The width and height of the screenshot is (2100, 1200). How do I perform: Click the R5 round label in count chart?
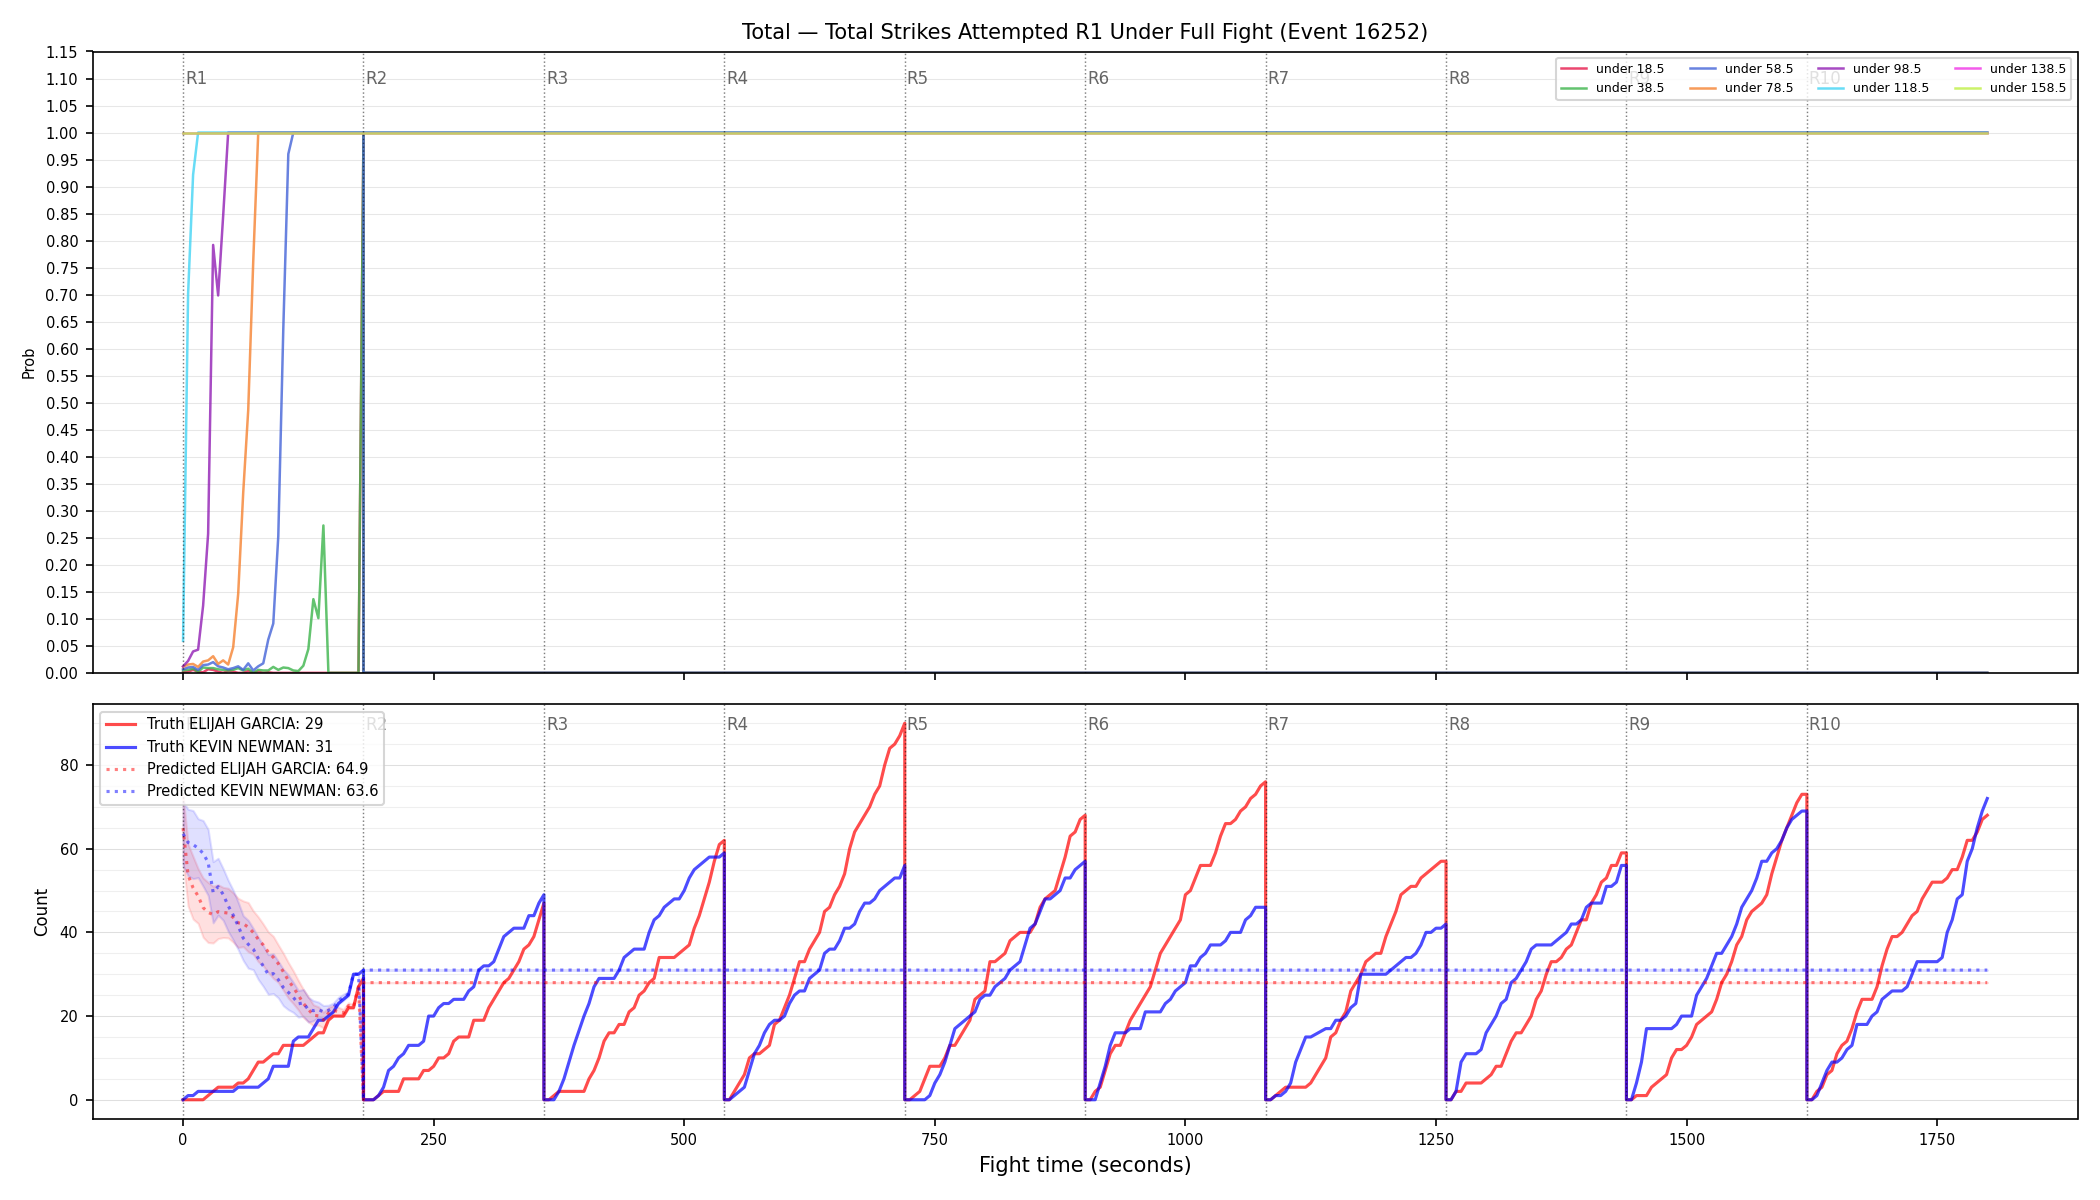(917, 724)
